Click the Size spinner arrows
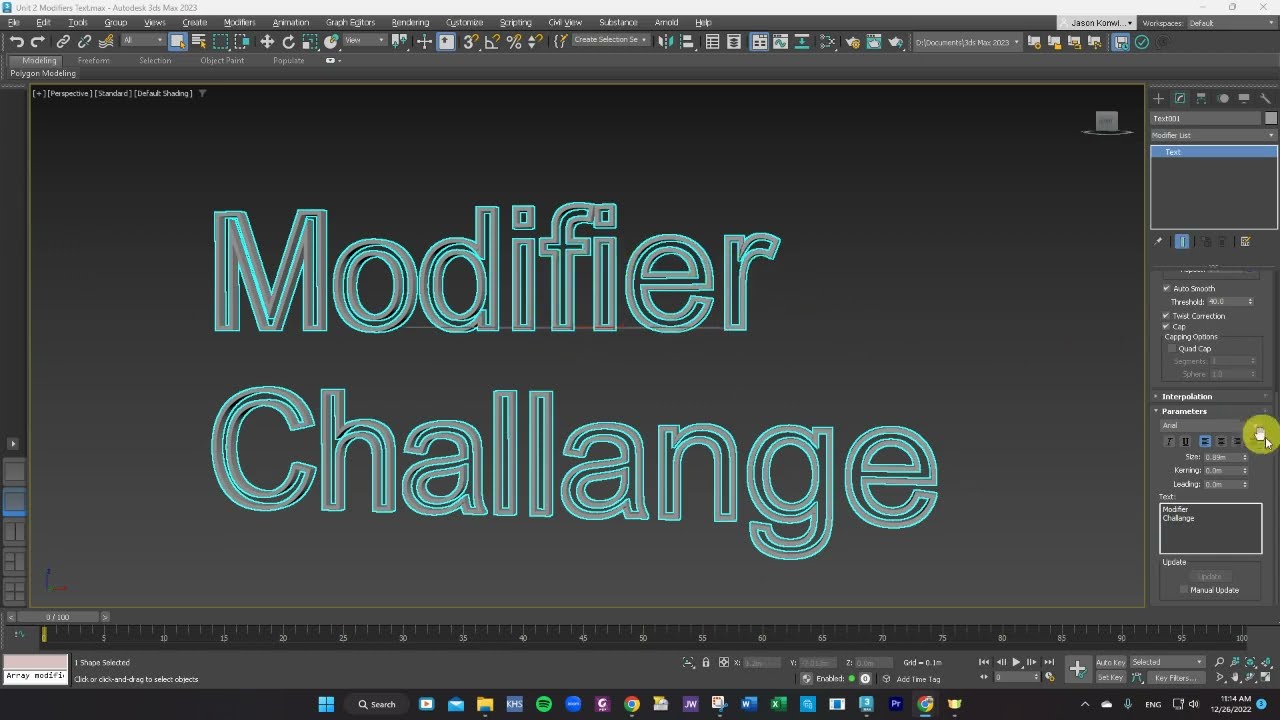Viewport: 1280px width, 720px height. (x=1245, y=456)
